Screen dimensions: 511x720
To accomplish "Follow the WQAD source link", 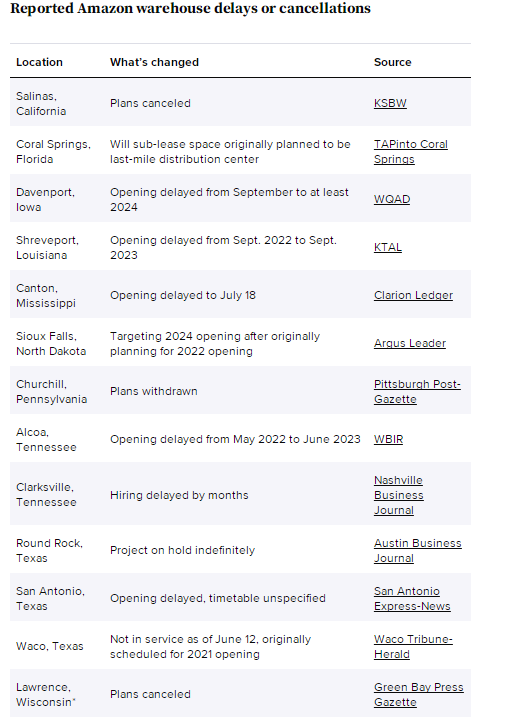I will click(392, 199).
